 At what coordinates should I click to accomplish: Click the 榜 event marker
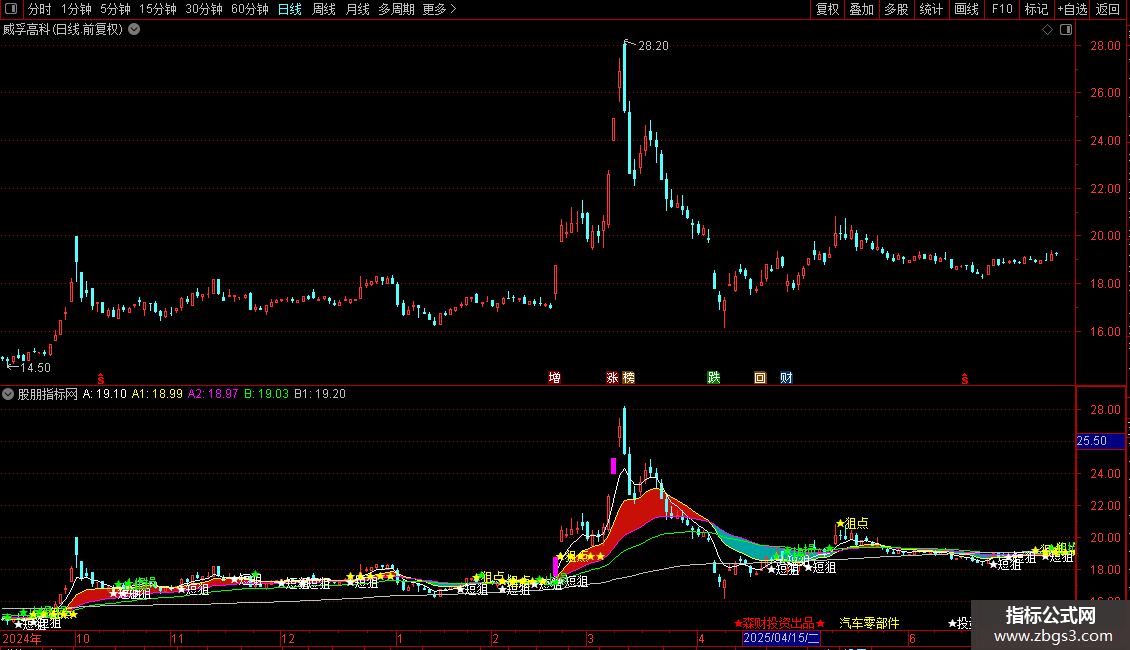click(628, 378)
